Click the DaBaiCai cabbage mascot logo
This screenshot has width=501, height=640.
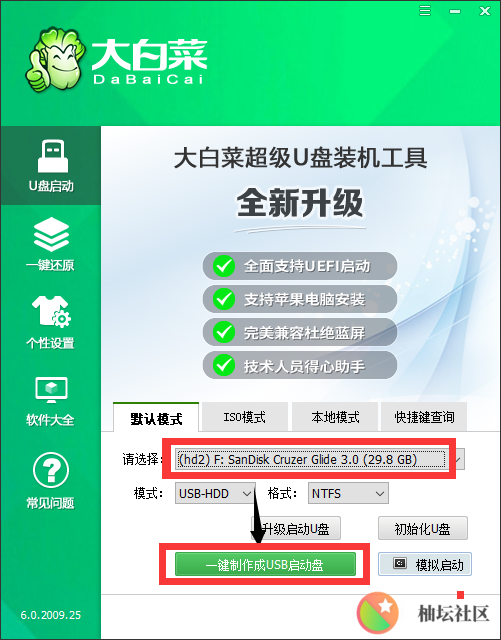pos(55,59)
